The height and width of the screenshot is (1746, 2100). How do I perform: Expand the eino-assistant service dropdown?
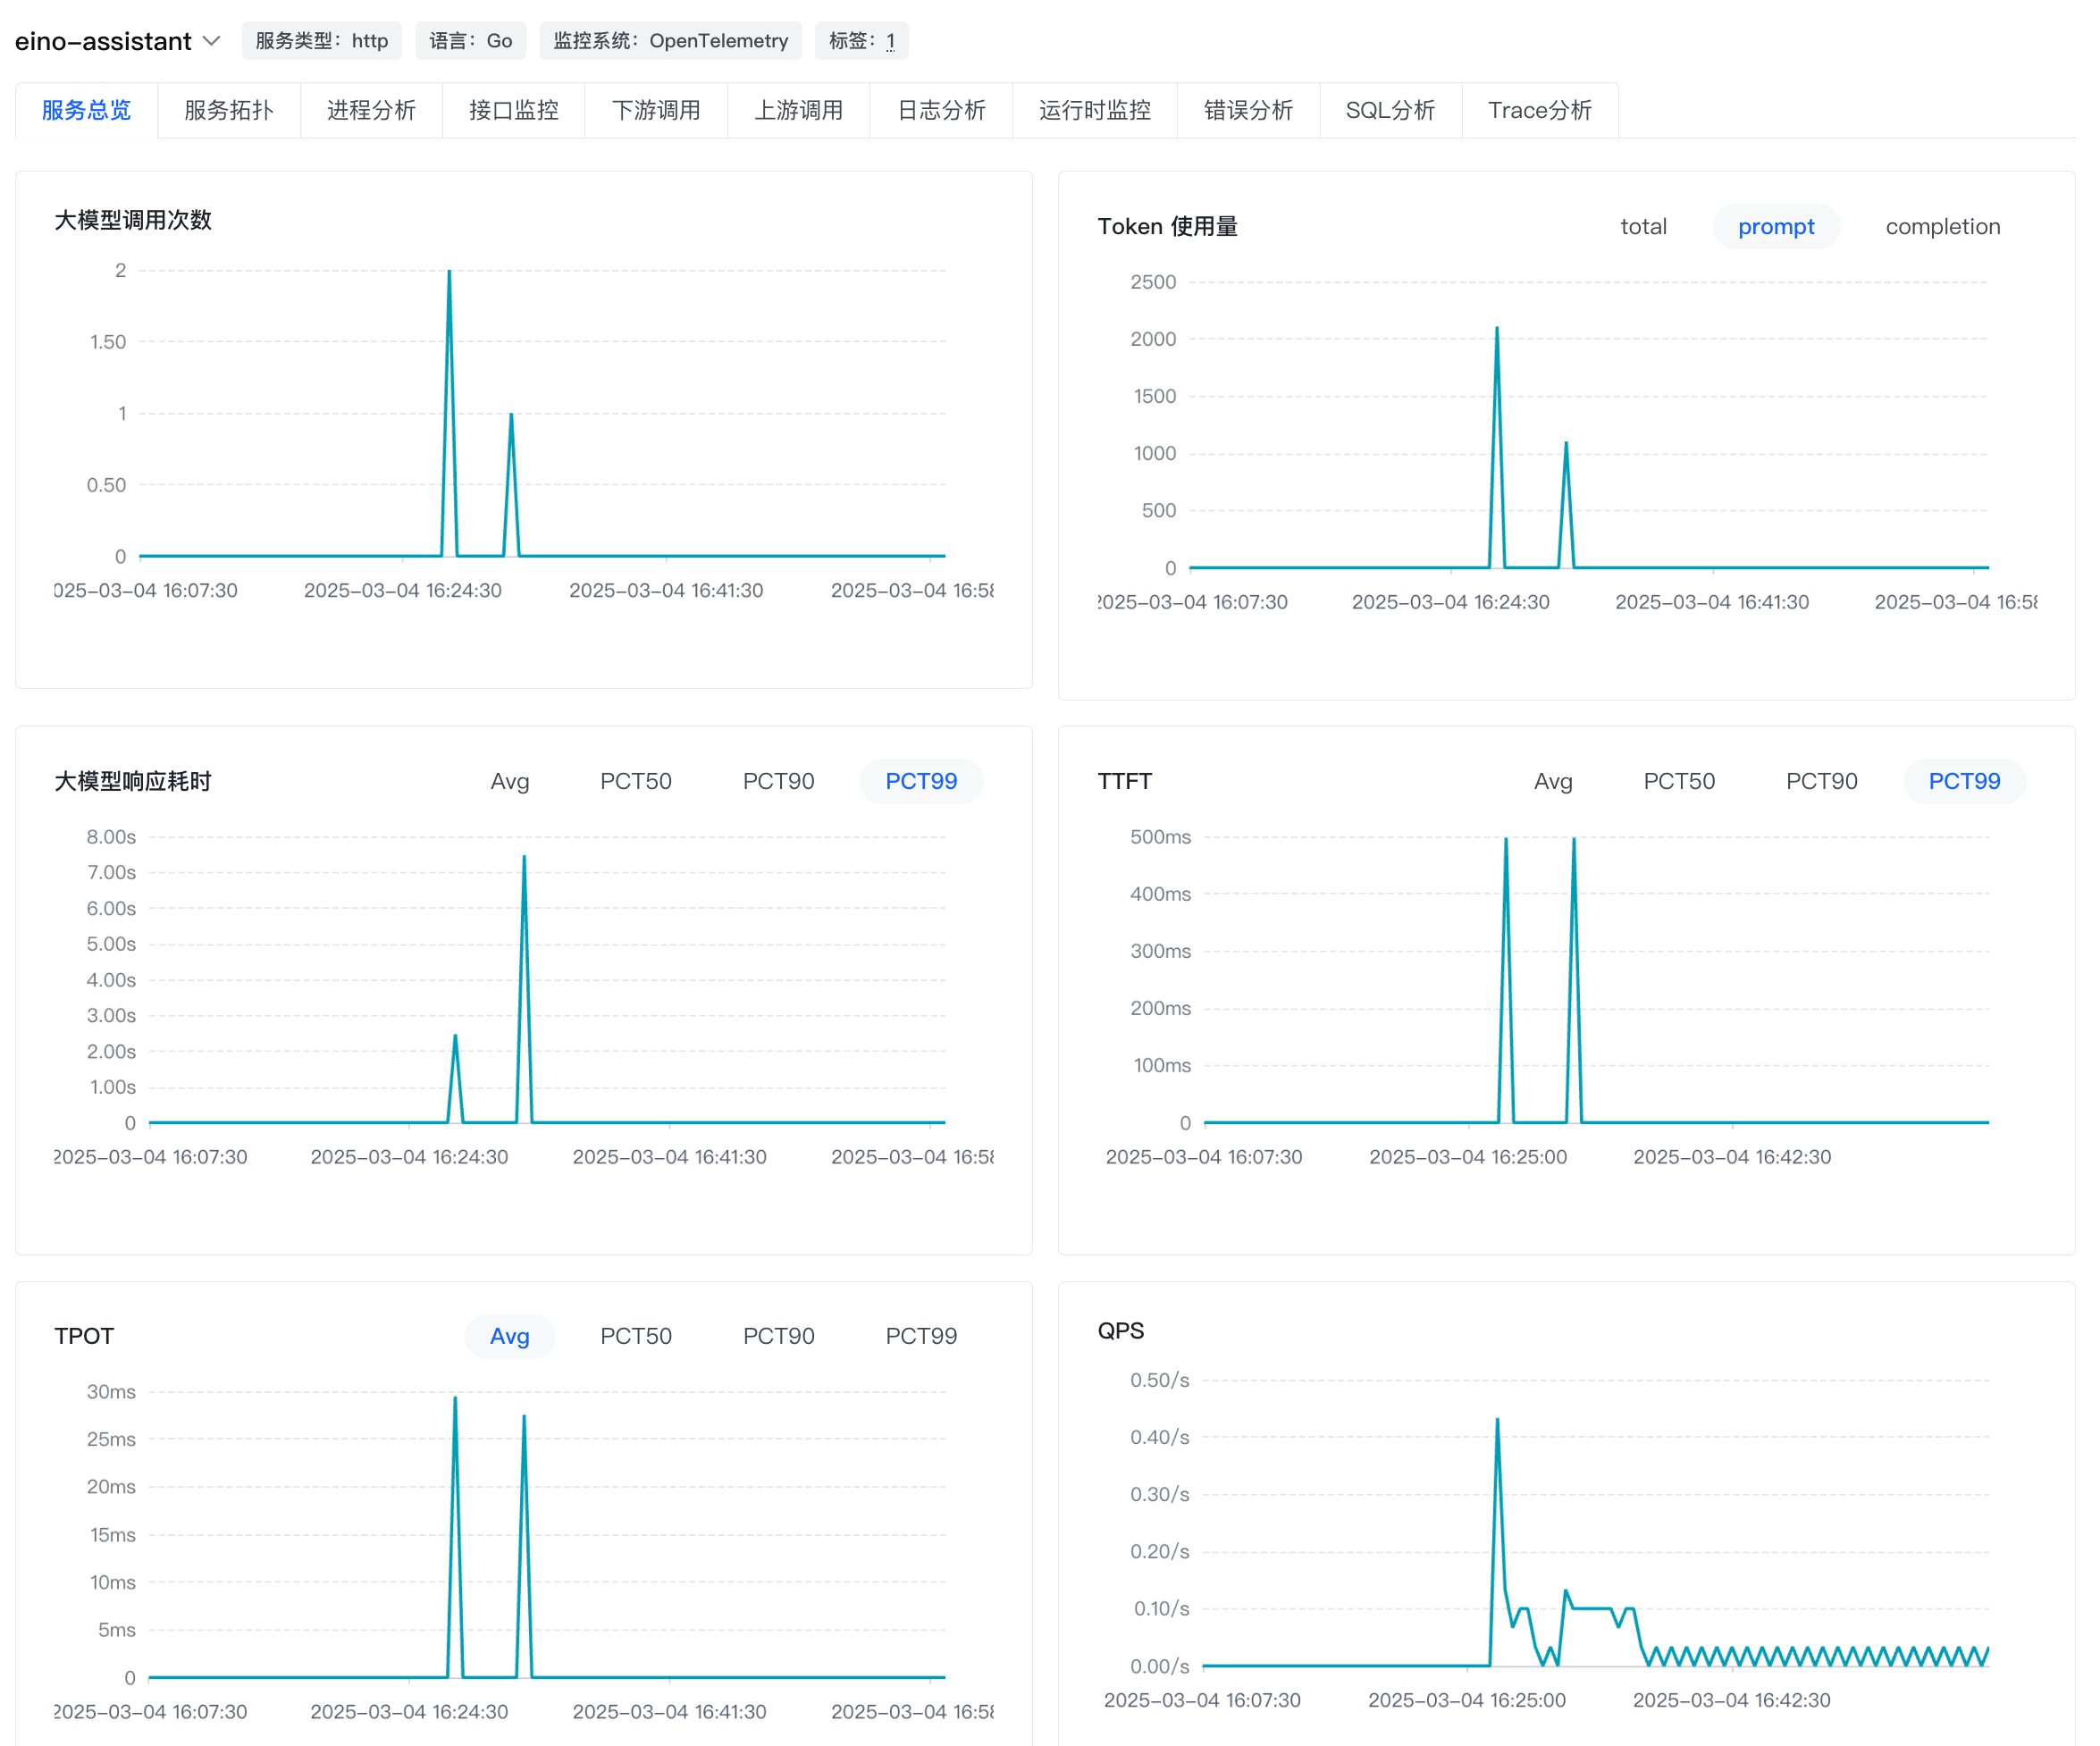coord(211,41)
